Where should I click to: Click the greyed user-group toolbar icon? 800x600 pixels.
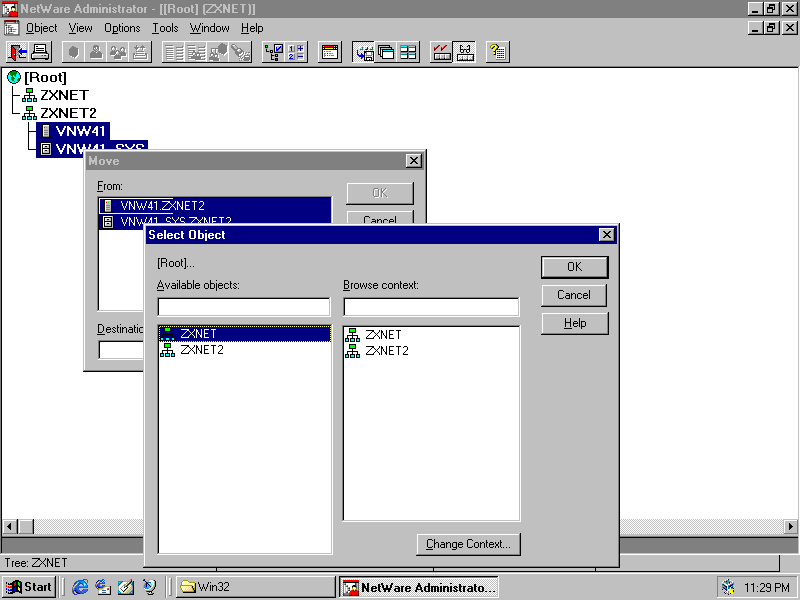[x=118, y=52]
